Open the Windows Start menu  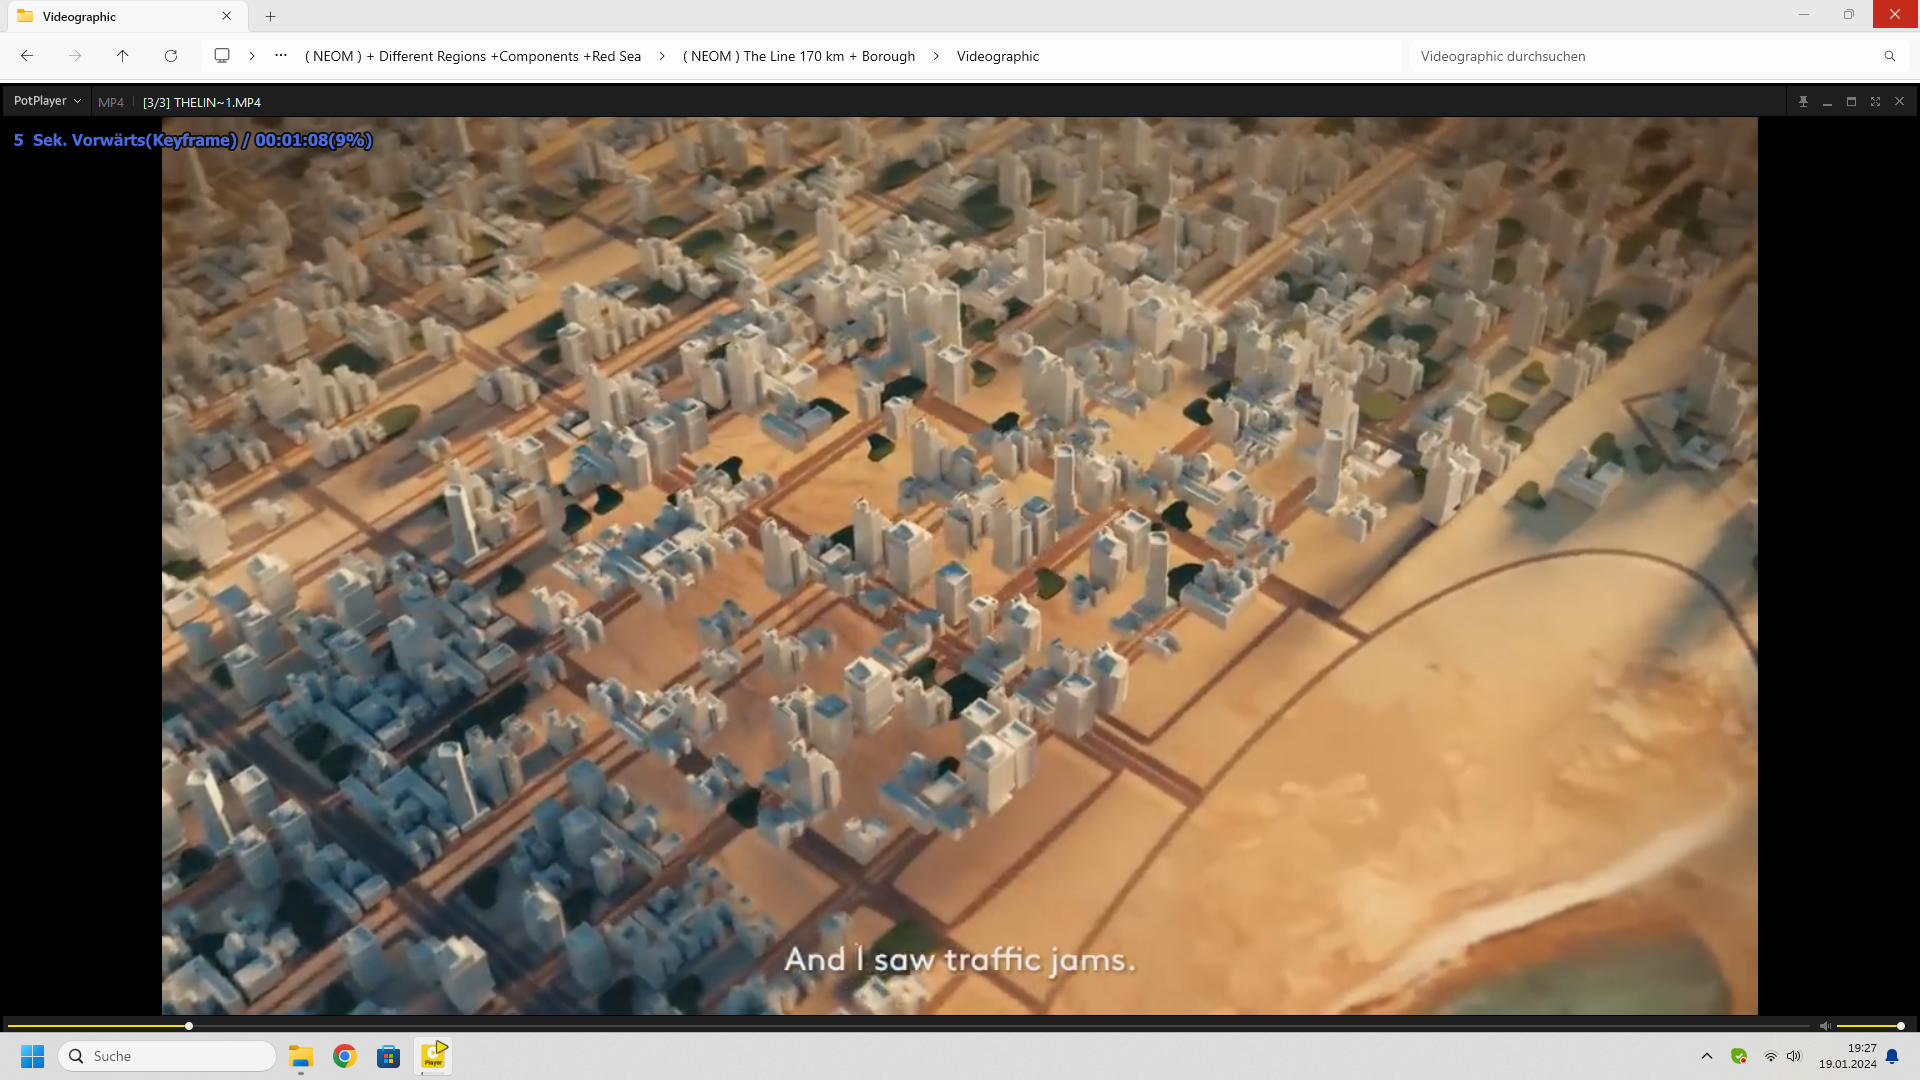tap(33, 1056)
